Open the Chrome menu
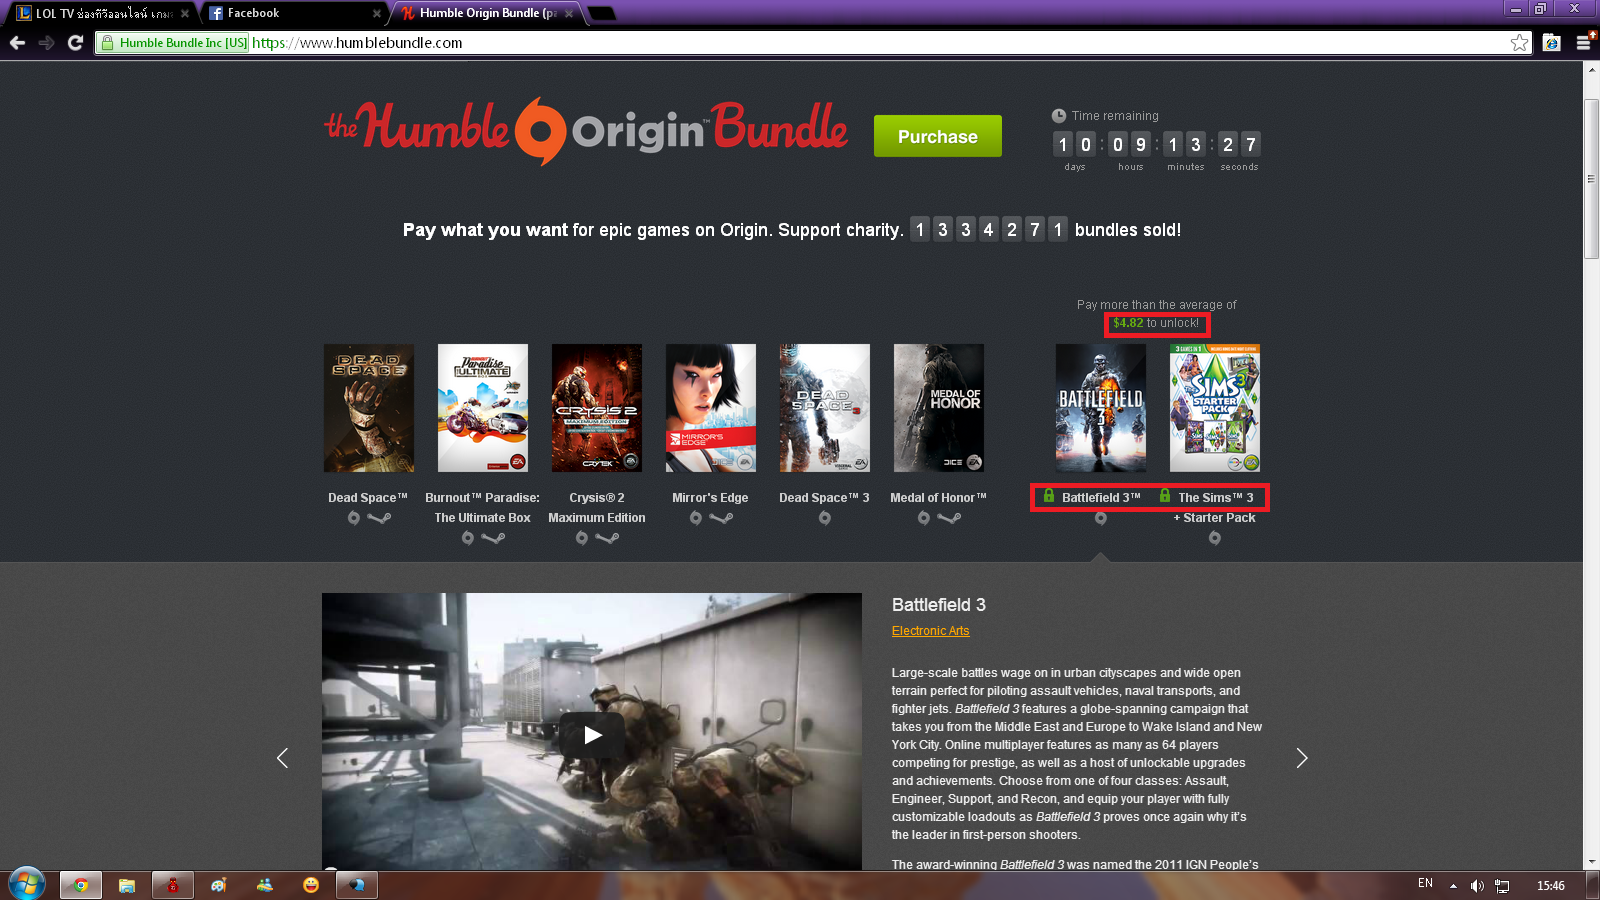 [1584, 42]
